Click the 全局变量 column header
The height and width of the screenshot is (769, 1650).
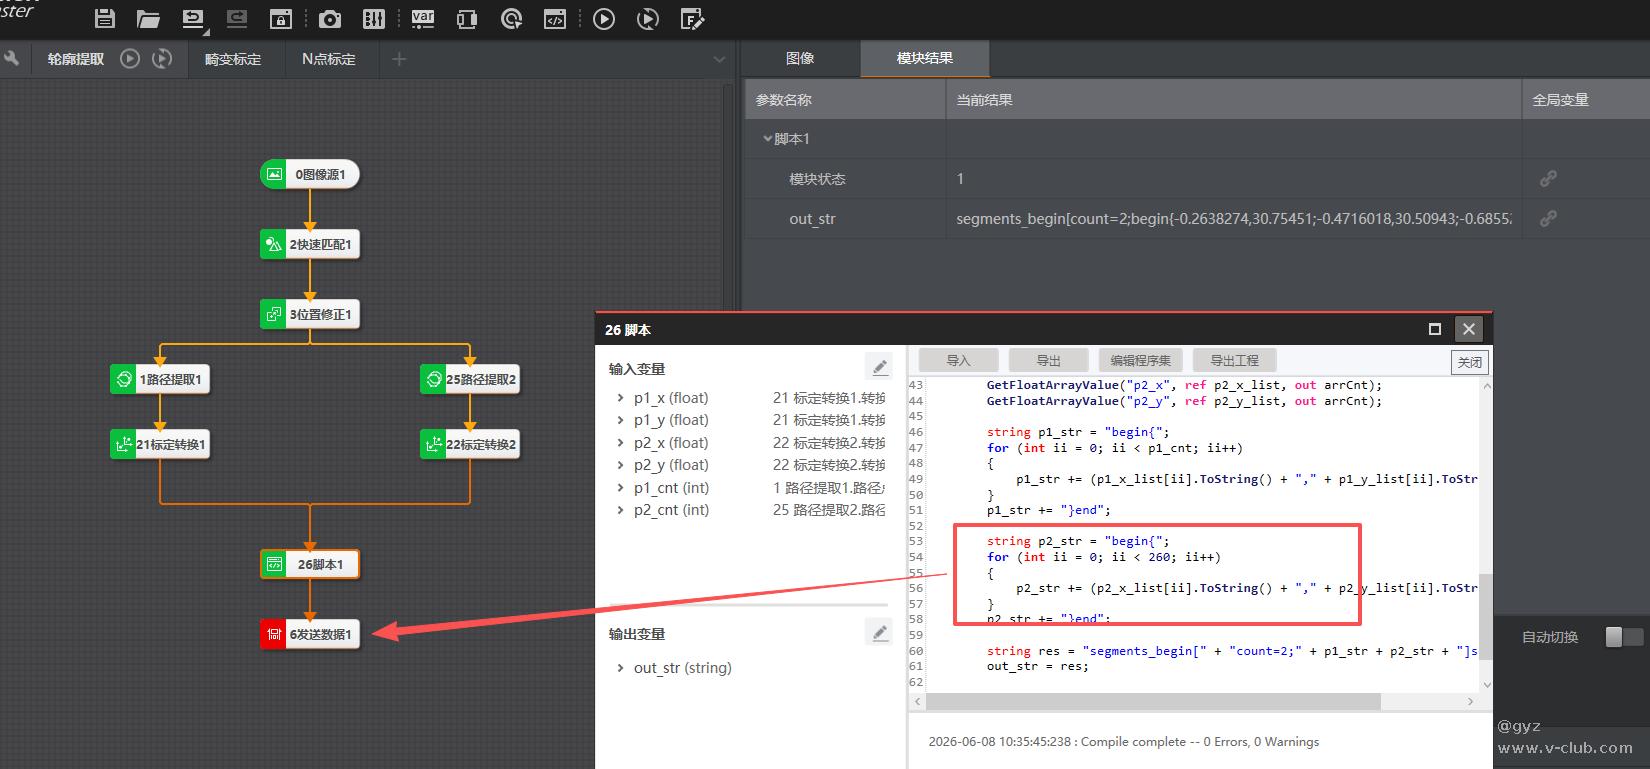[1560, 100]
